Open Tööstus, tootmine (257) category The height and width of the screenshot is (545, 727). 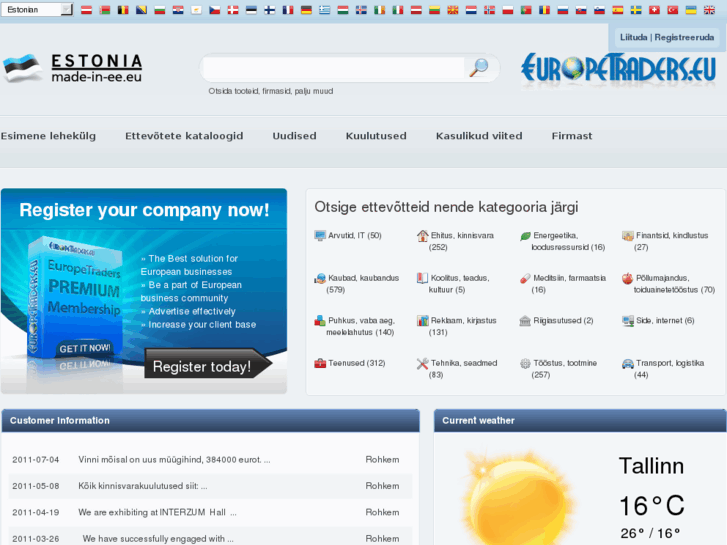pyautogui.click(x=565, y=369)
